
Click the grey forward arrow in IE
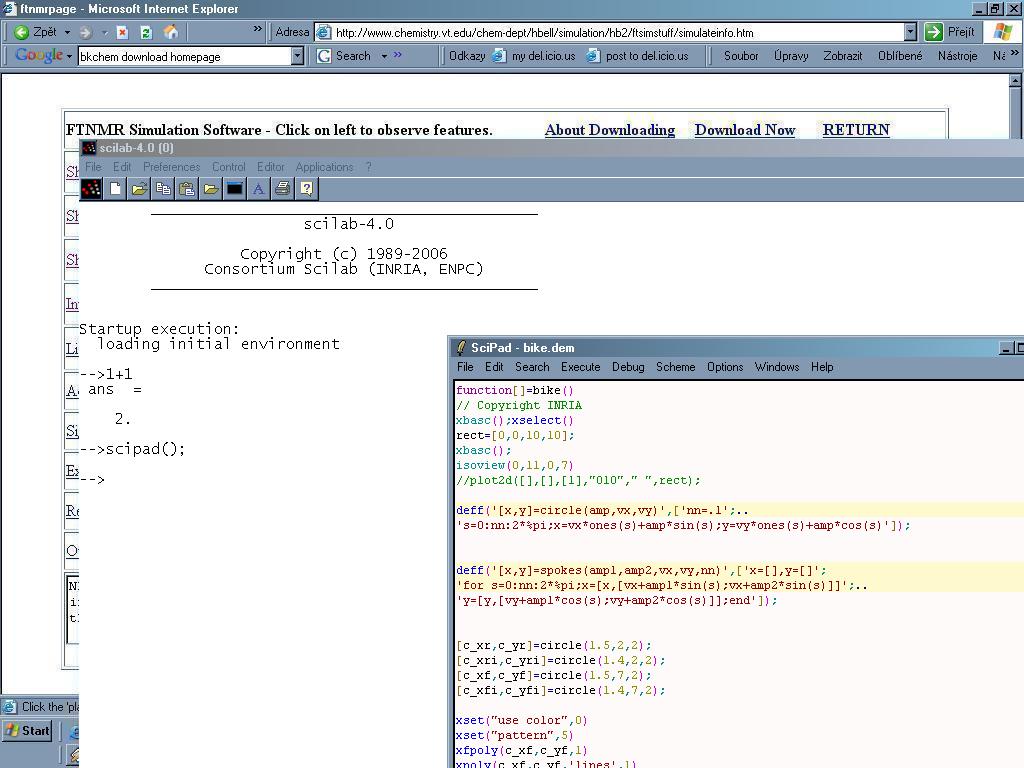(85, 32)
